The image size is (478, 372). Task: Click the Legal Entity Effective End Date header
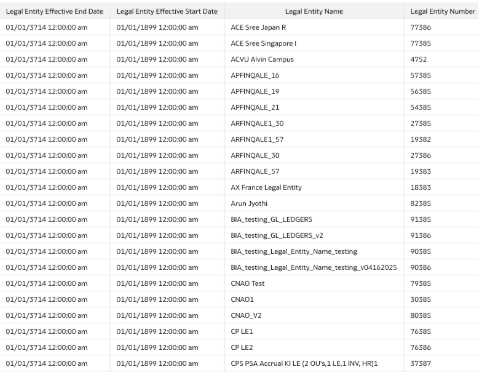[x=55, y=11]
